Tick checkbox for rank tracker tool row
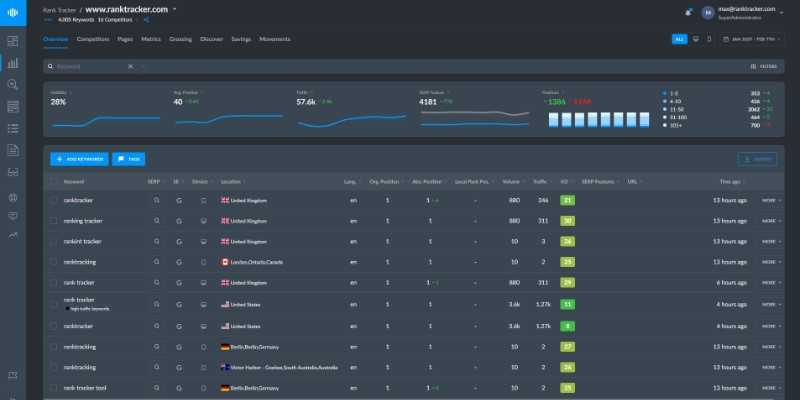This screenshot has height=400, width=800. [x=54, y=388]
